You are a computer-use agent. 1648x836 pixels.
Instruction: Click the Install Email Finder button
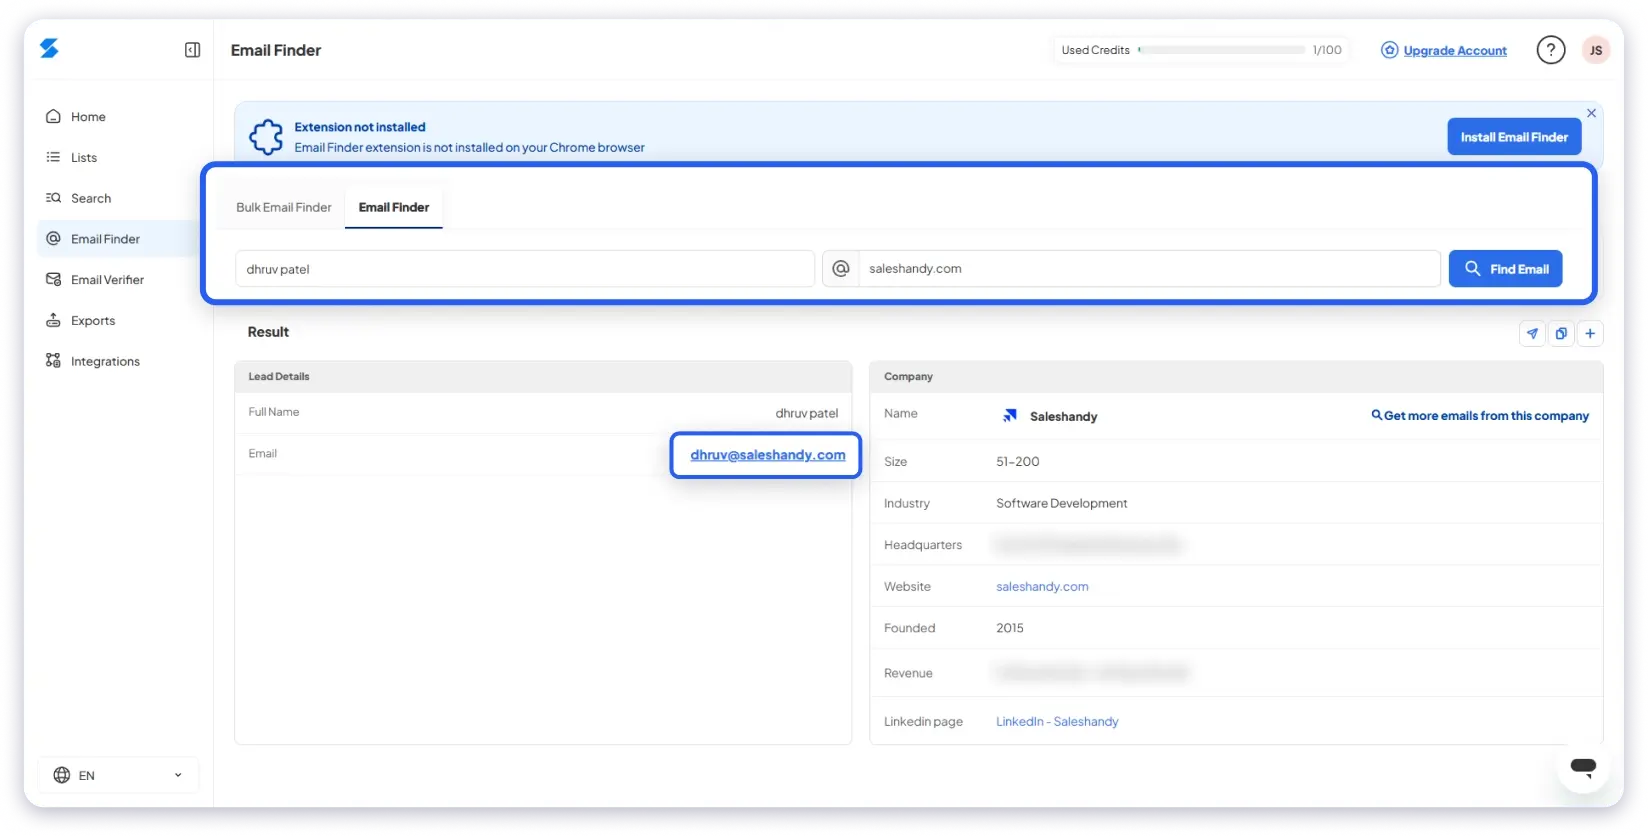coord(1514,137)
